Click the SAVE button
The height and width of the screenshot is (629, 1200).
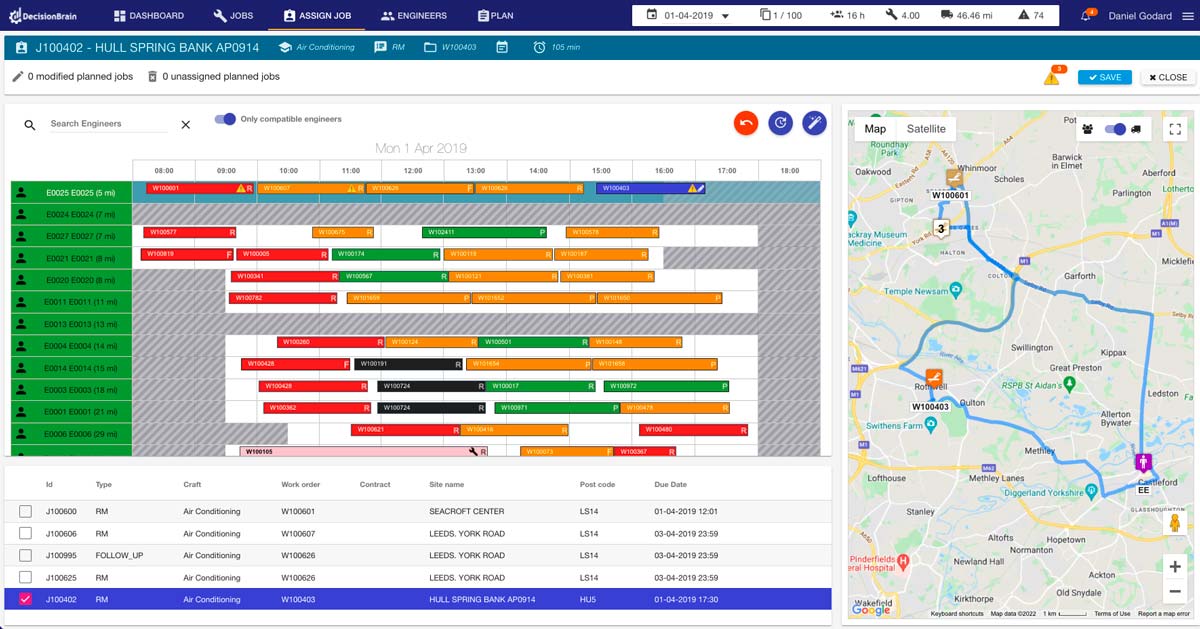point(1104,77)
